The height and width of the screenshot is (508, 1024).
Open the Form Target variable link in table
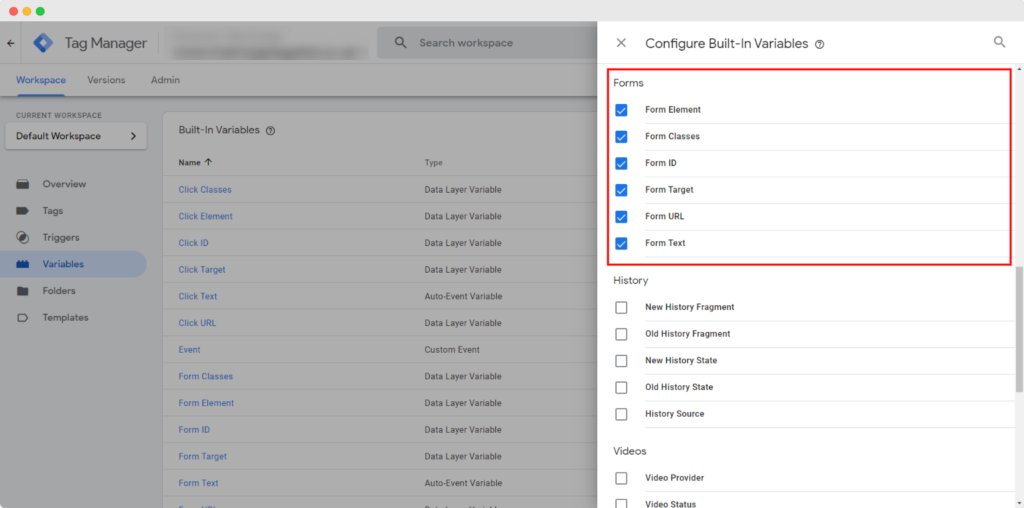pyautogui.click(x=203, y=456)
